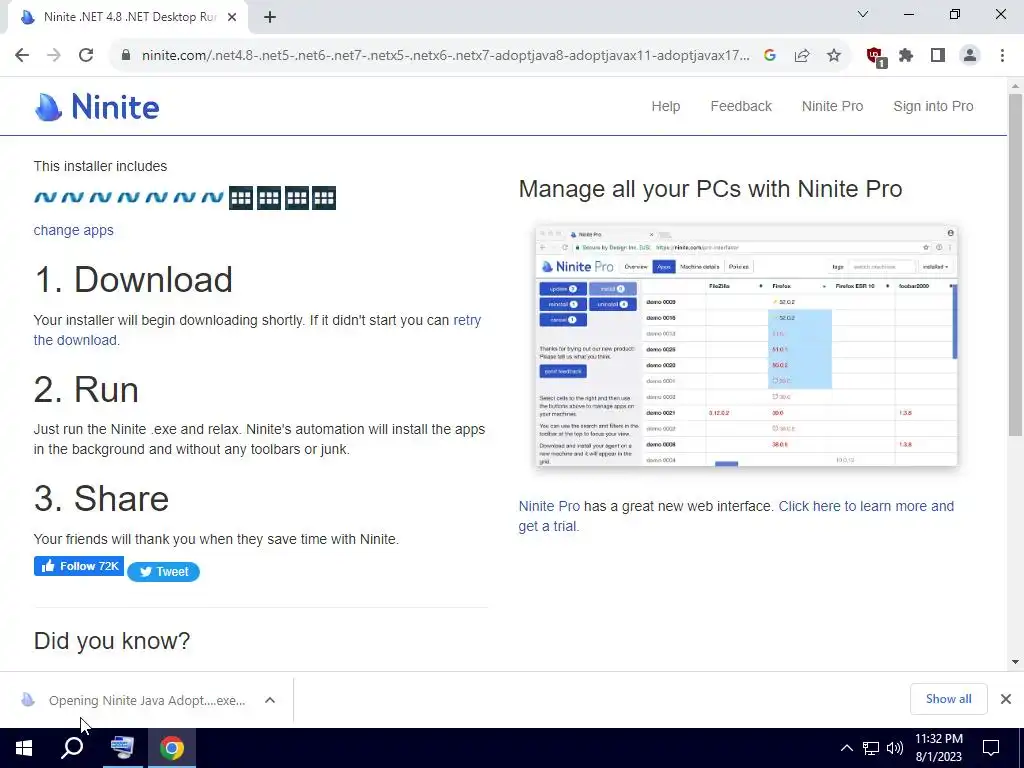Image resolution: width=1024 pixels, height=768 pixels.
Task: Open the Feedback link
Action: (741, 106)
